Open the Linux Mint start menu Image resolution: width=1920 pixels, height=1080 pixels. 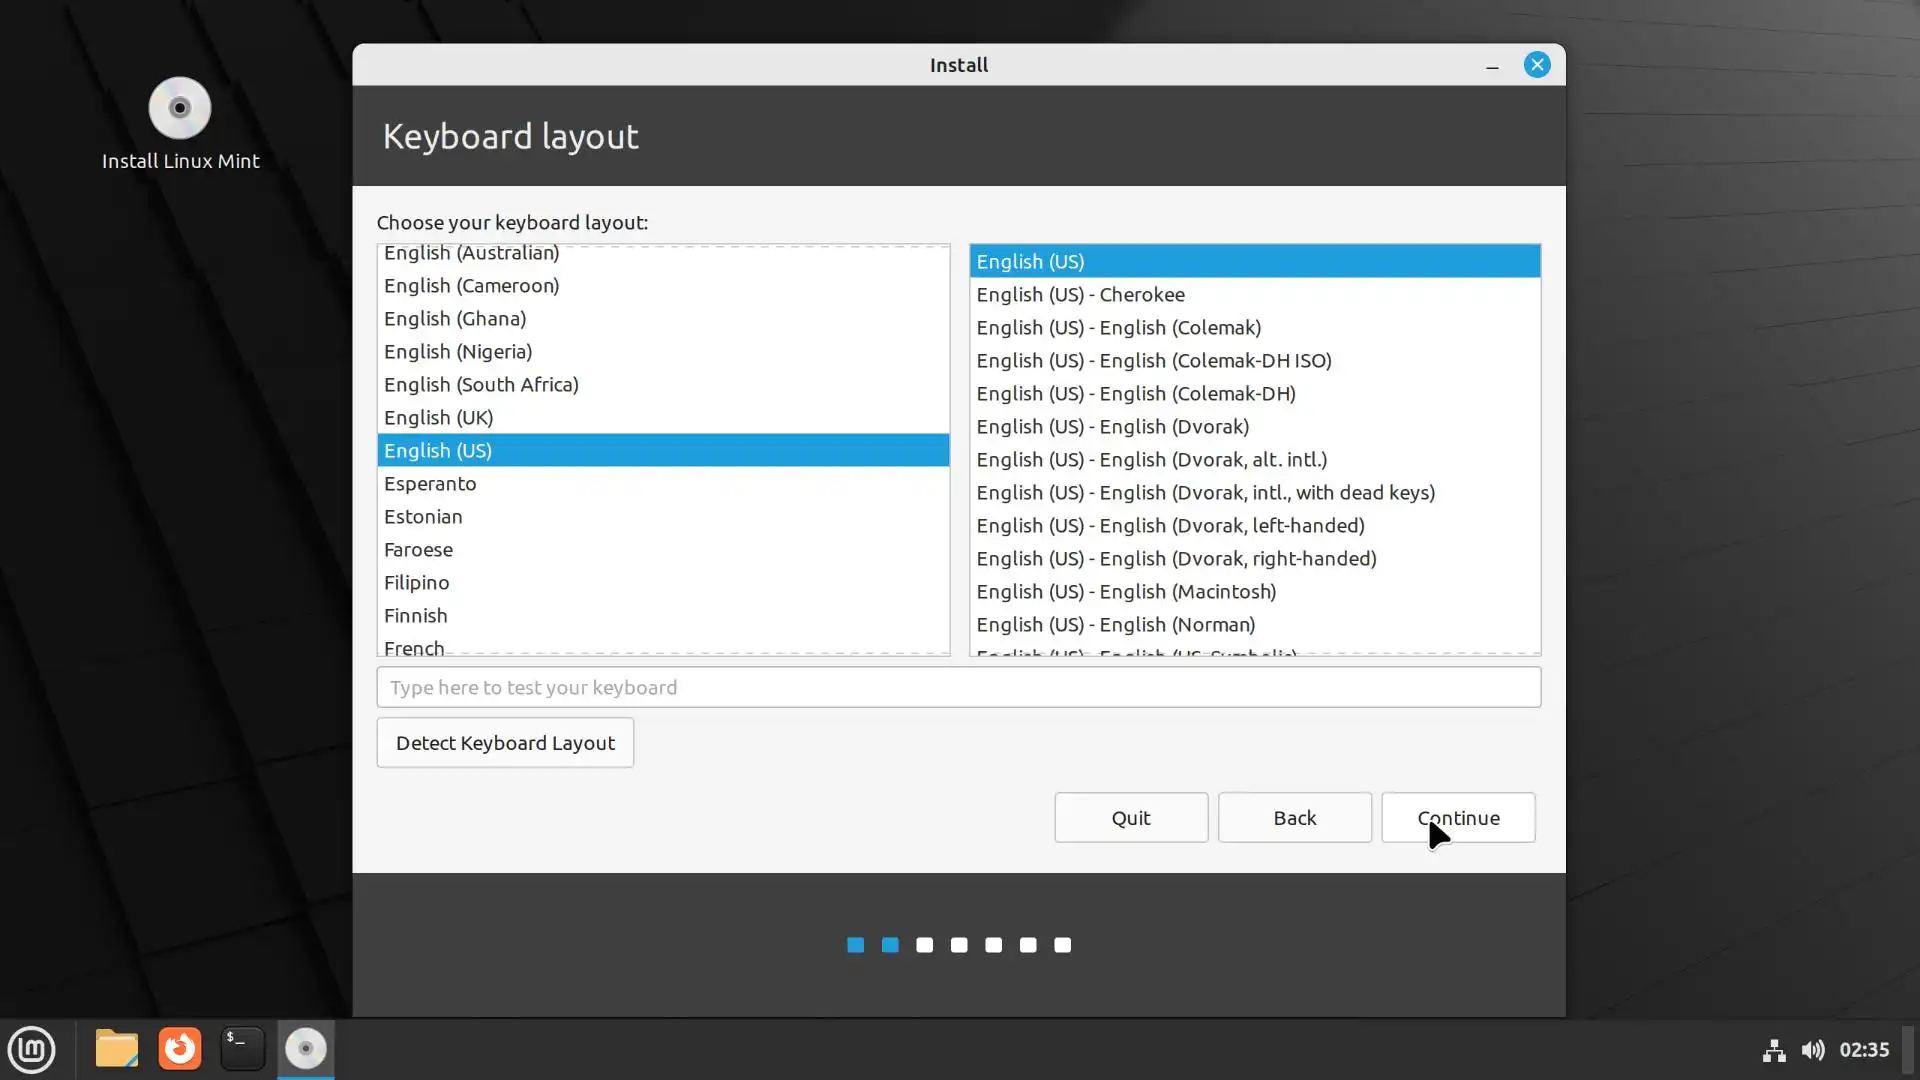click(32, 1049)
